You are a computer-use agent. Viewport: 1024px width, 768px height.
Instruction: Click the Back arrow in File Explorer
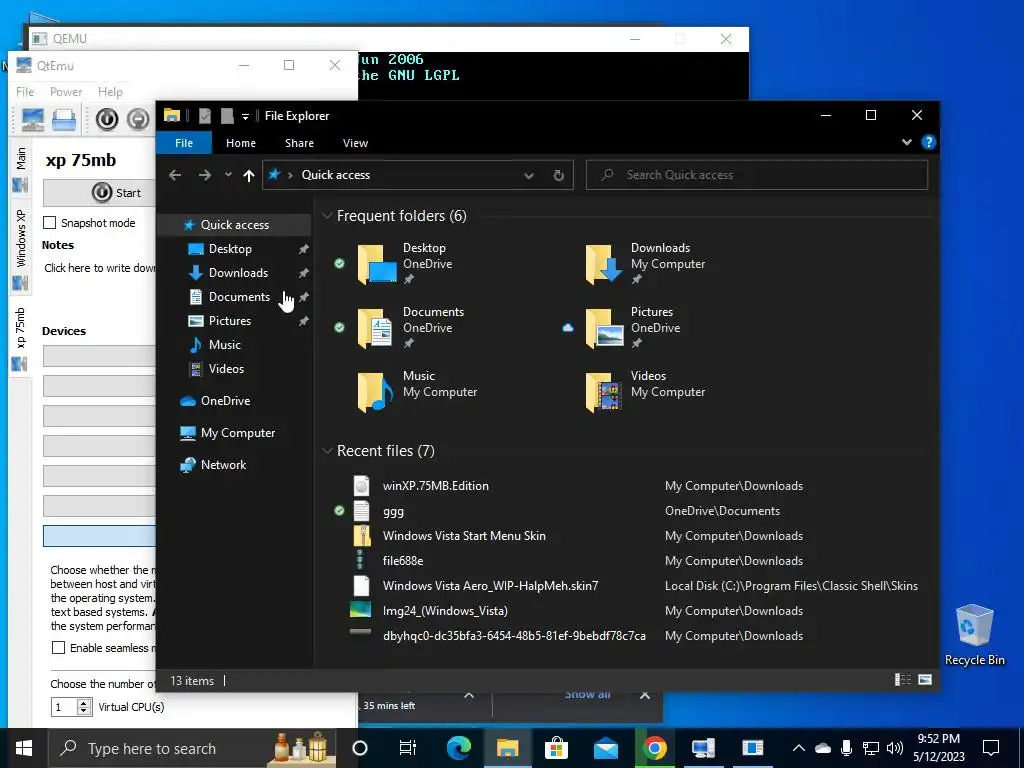[x=175, y=175]
